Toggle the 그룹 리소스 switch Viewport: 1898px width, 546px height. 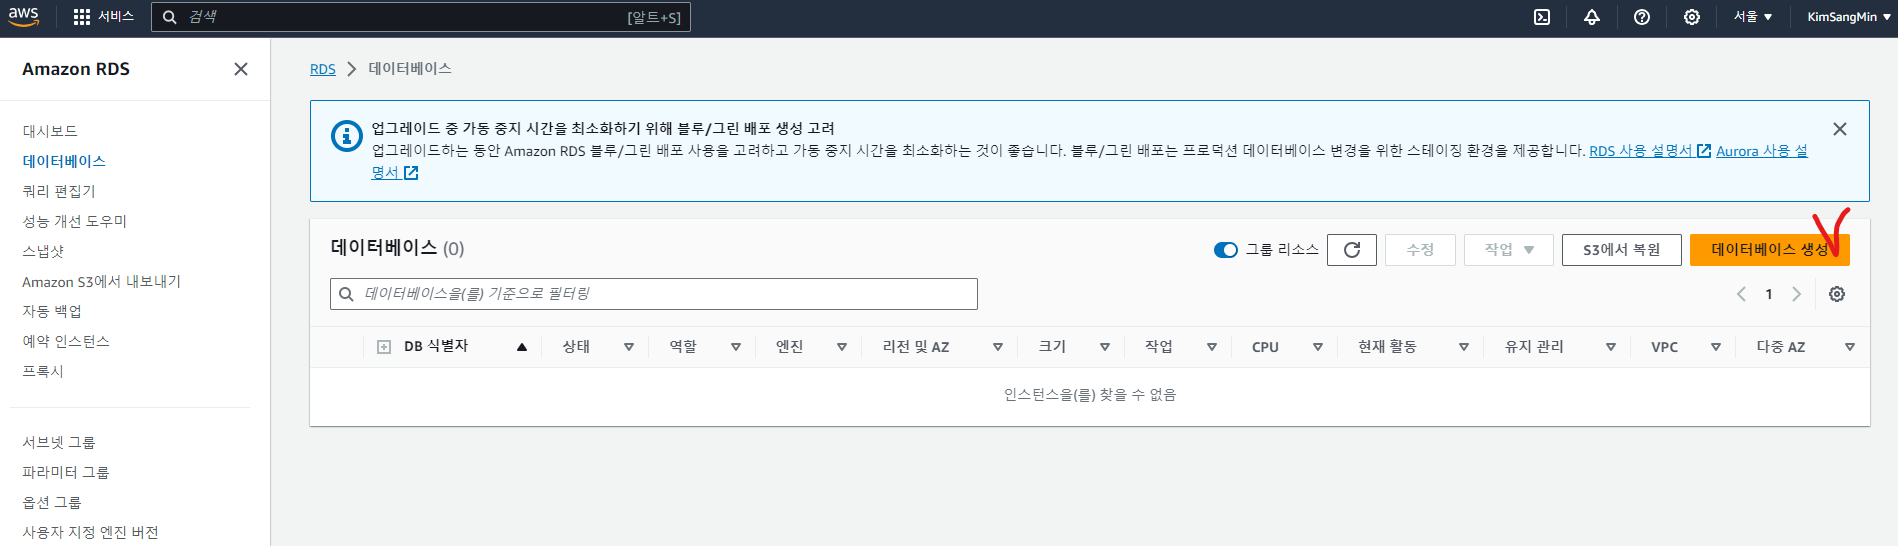coord(1226,250)
